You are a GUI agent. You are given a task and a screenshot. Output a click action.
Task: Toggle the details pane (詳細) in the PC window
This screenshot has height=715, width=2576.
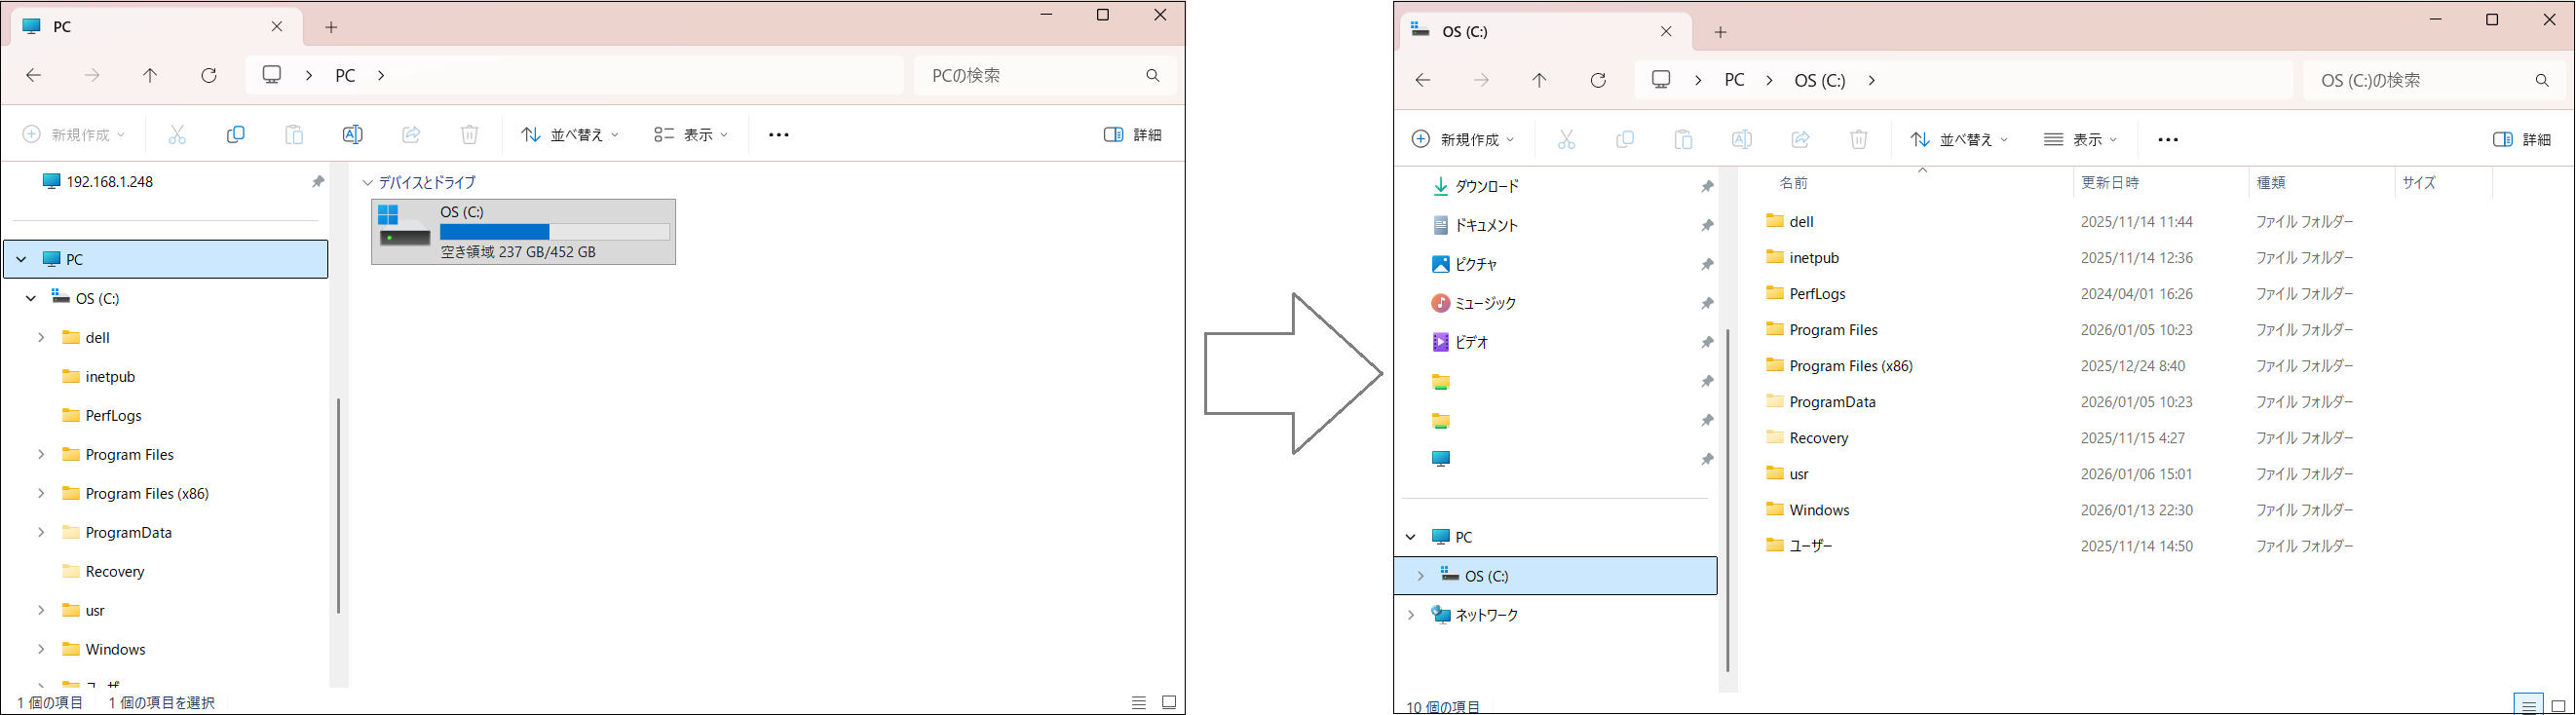(x=1133, y=134)
